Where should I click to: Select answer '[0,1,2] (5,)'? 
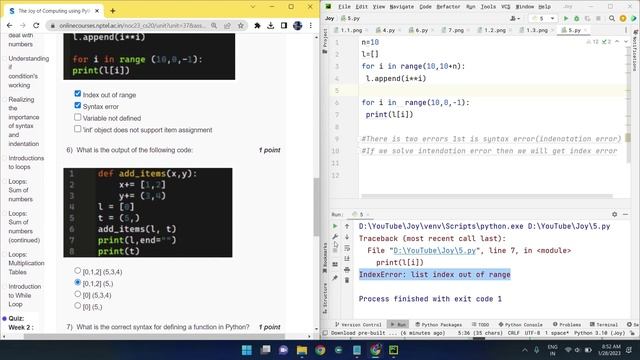tap(78, 282)
